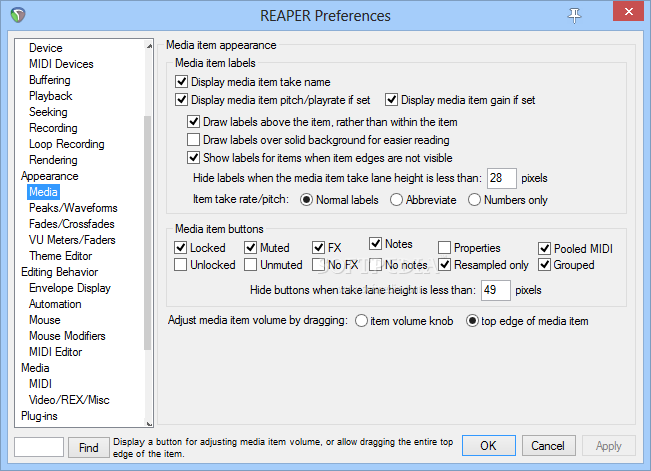651x471 pixels.
Task: Click the Apply button
Action: click(609, 446)
